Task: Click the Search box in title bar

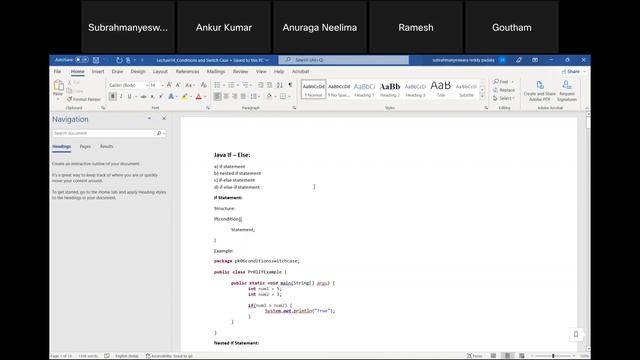Action: [x=344, y=60]
